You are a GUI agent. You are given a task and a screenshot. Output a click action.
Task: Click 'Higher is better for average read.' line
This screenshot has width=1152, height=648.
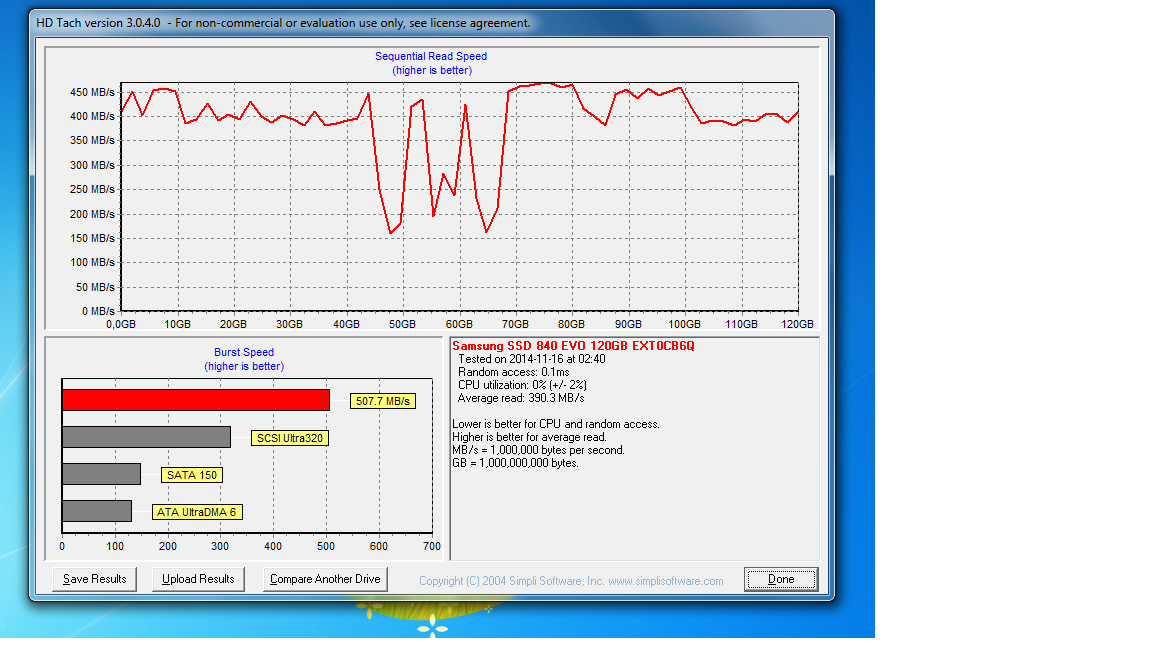[530, 437]
